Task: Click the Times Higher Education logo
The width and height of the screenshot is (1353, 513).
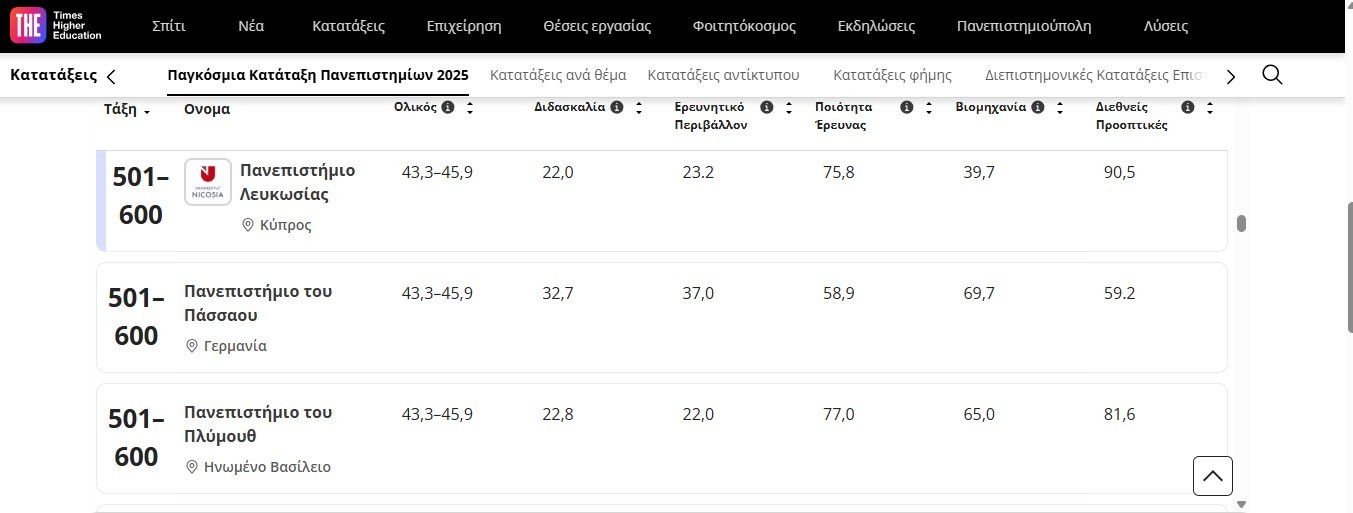Action: point(56,26)
